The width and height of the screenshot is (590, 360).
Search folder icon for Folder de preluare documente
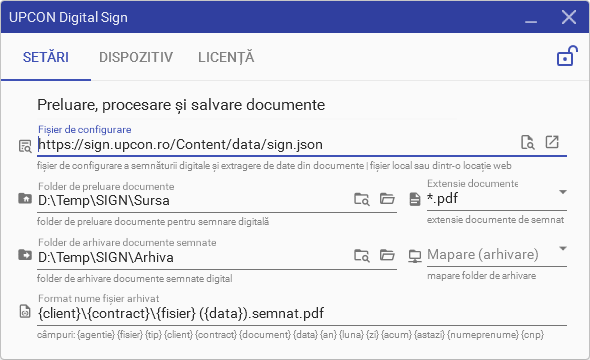(x=362, y=199)
